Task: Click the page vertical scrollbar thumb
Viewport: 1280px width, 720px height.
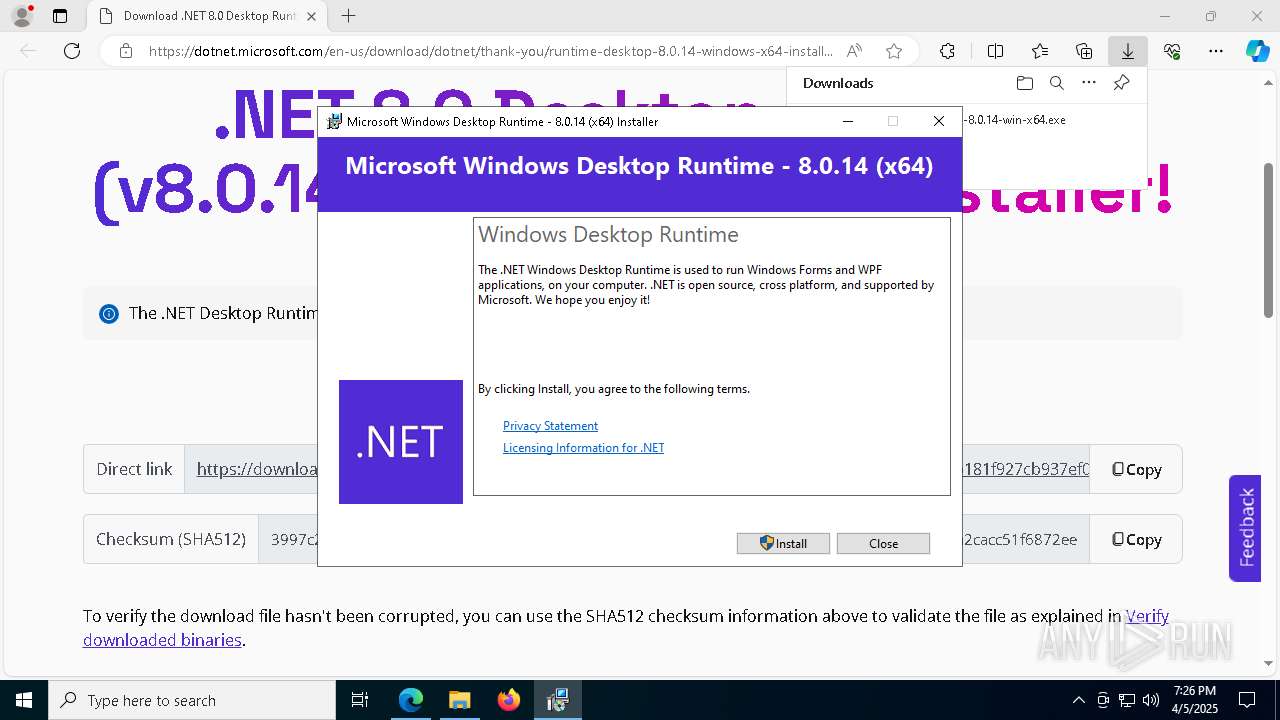Action: click(x=1269, y=240)
